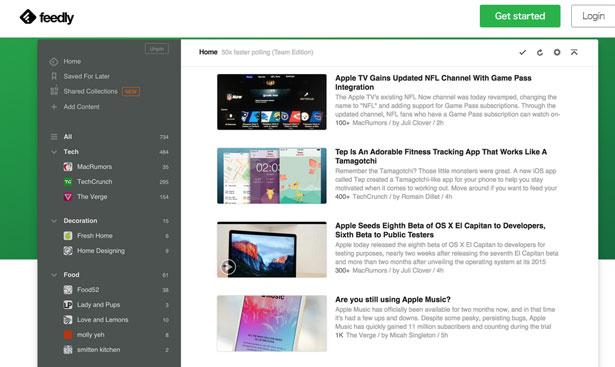Open Shared Collections
The image size is (615, 367).
91,91
